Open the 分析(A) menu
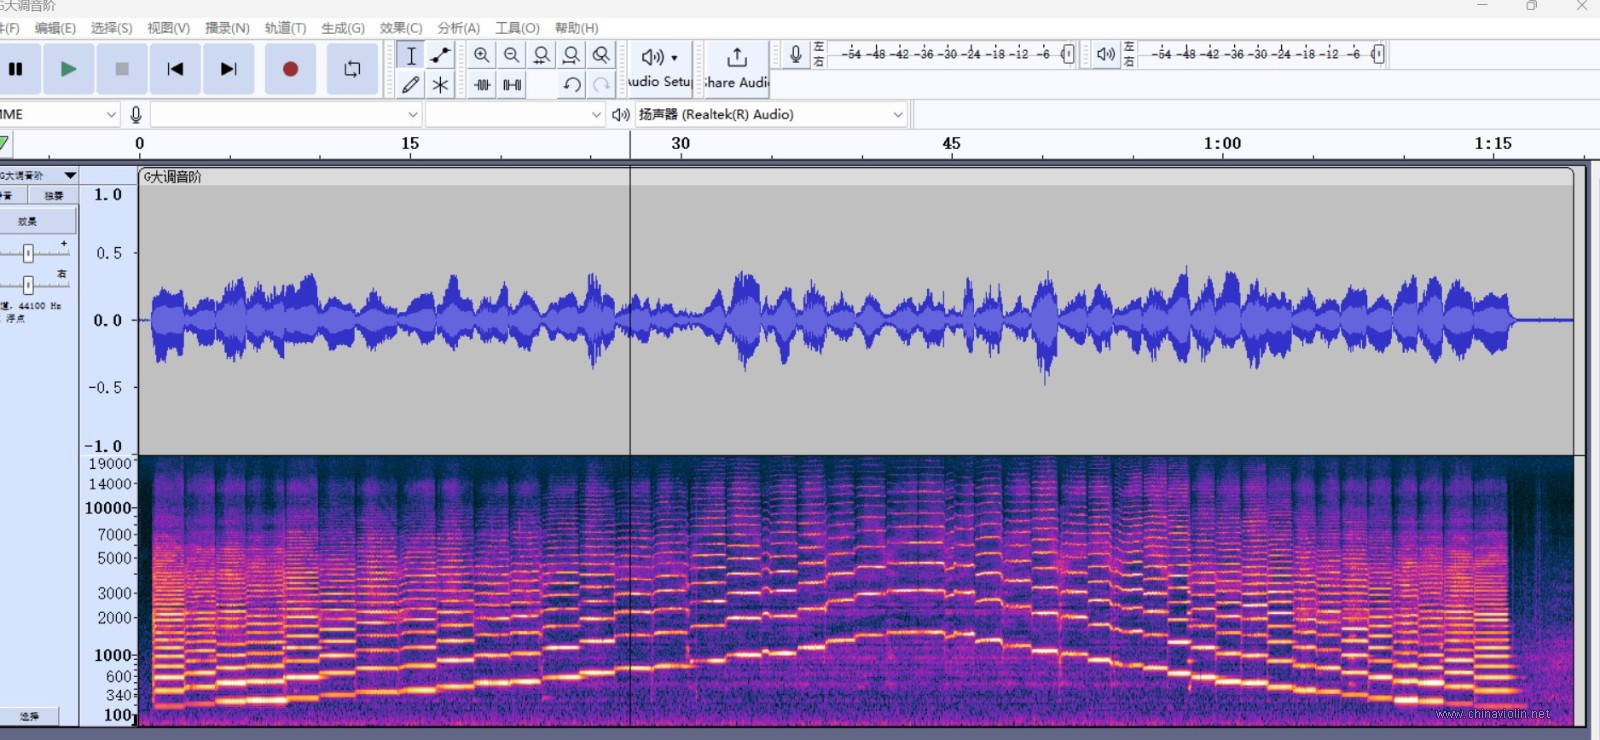This screenshot has height=740, width=1600. click(459, 28)
